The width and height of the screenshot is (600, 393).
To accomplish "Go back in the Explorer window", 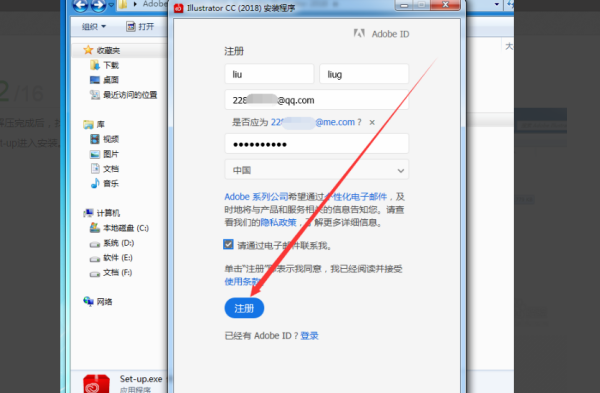I will click(x=80, y=5).
